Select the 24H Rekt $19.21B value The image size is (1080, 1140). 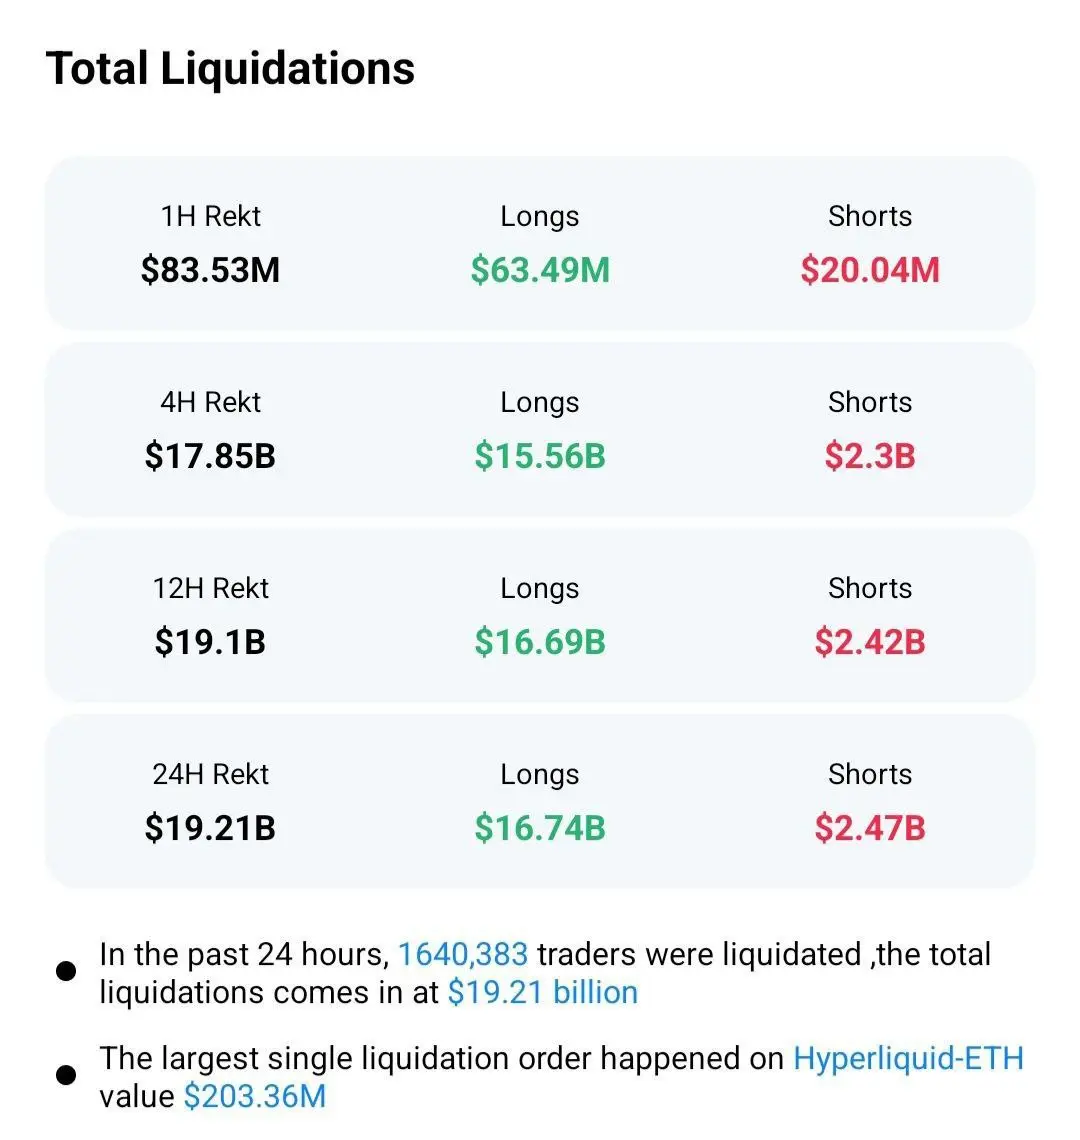210,828
